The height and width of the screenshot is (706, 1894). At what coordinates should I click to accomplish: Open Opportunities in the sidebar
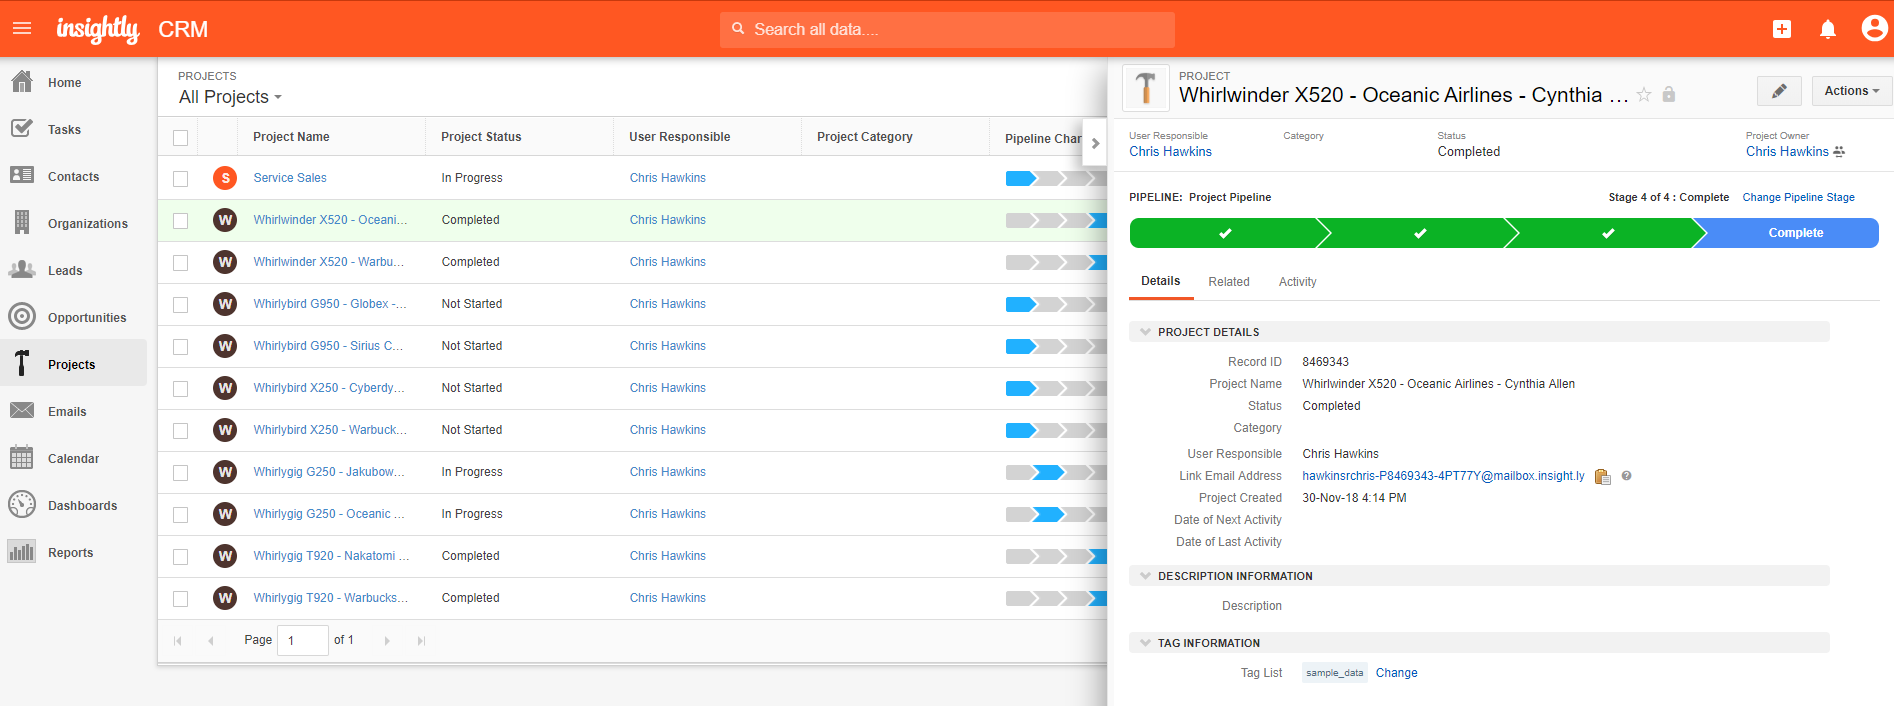coord(74,317)
